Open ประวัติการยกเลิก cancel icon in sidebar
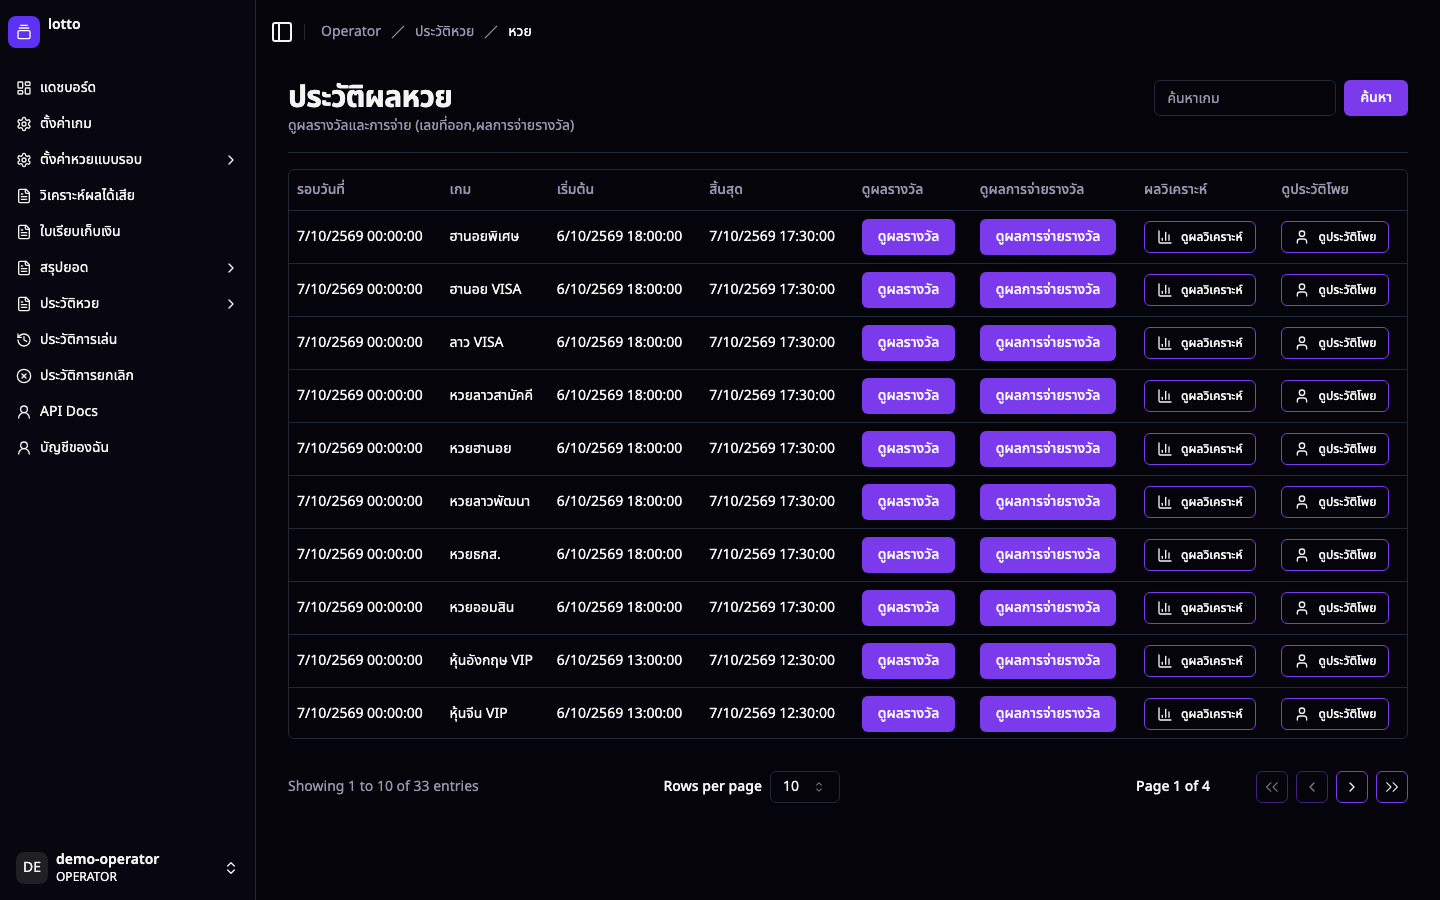 point(24,376)
